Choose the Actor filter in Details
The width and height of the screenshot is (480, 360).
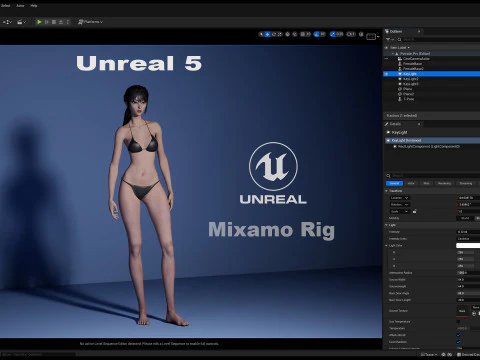pyautogui.click(x=411, y=183)
